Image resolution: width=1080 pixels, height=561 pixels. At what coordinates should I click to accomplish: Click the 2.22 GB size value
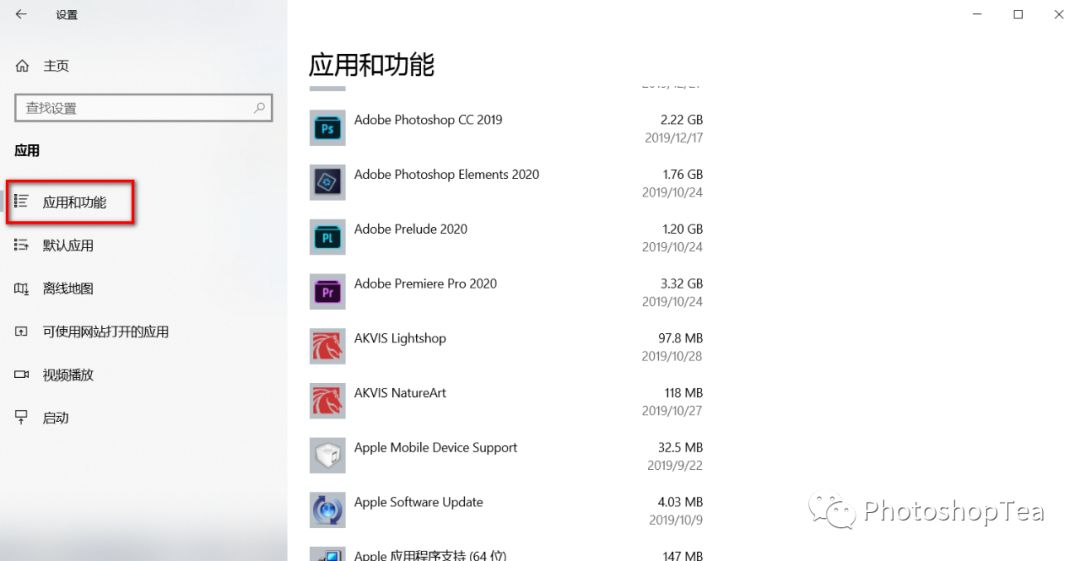(681, 119)
